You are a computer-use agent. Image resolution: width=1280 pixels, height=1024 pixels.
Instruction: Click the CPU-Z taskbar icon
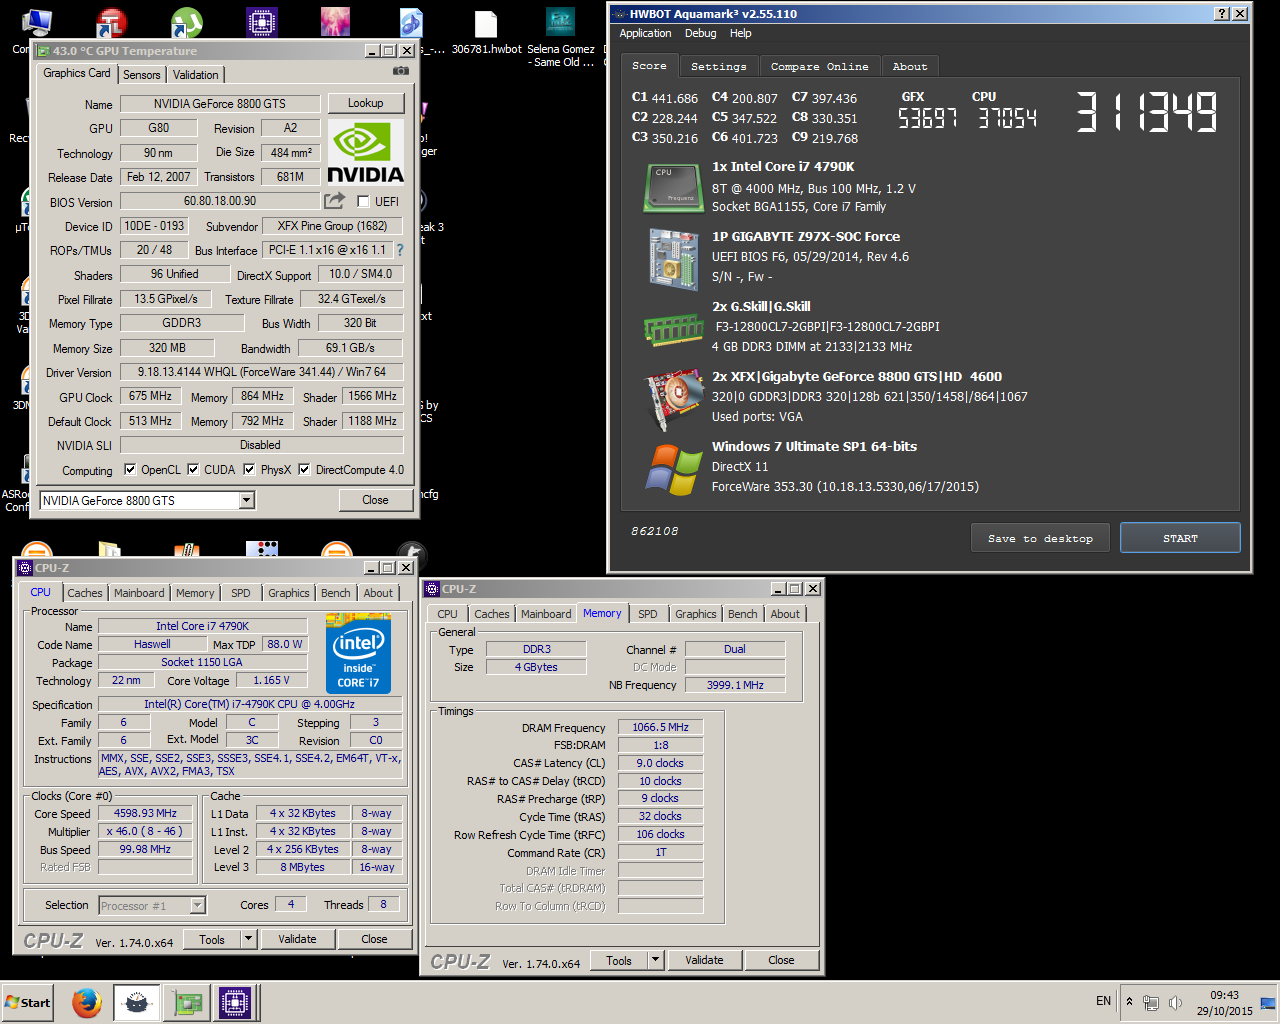235,1002
